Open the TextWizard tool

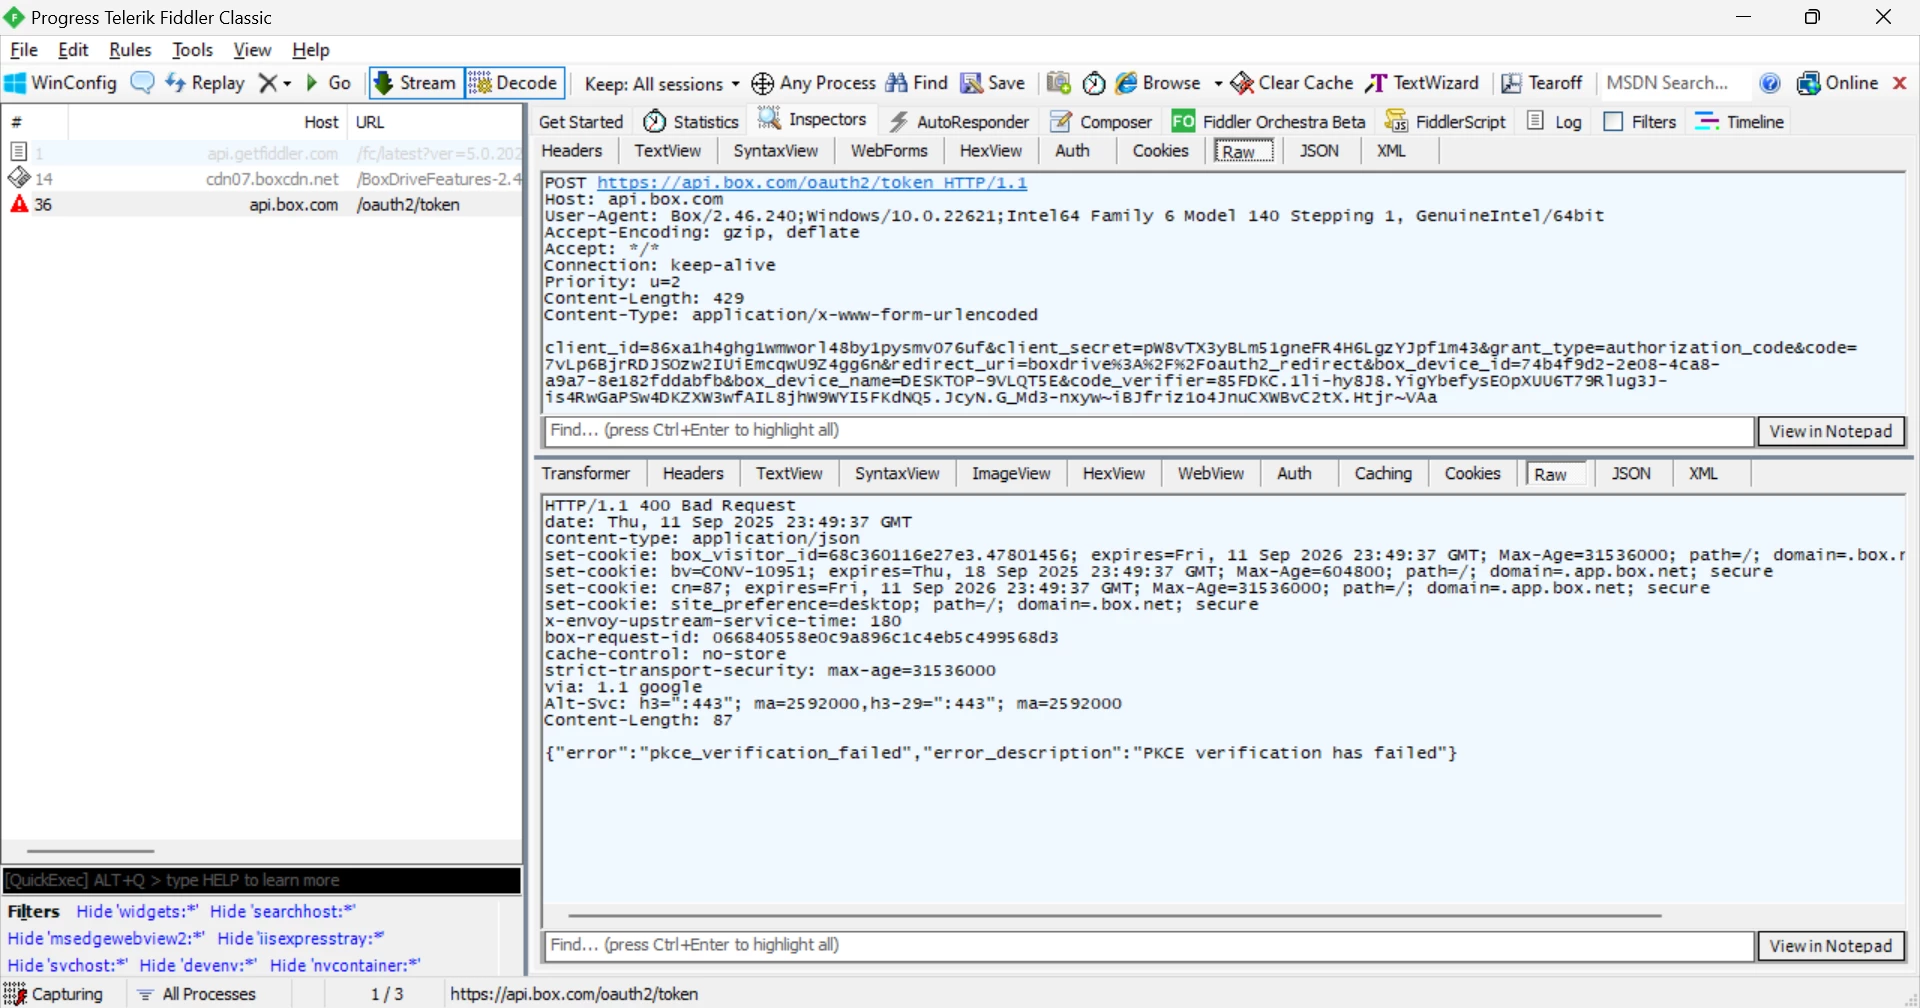pyautogui.click(x=1421, y=83)
